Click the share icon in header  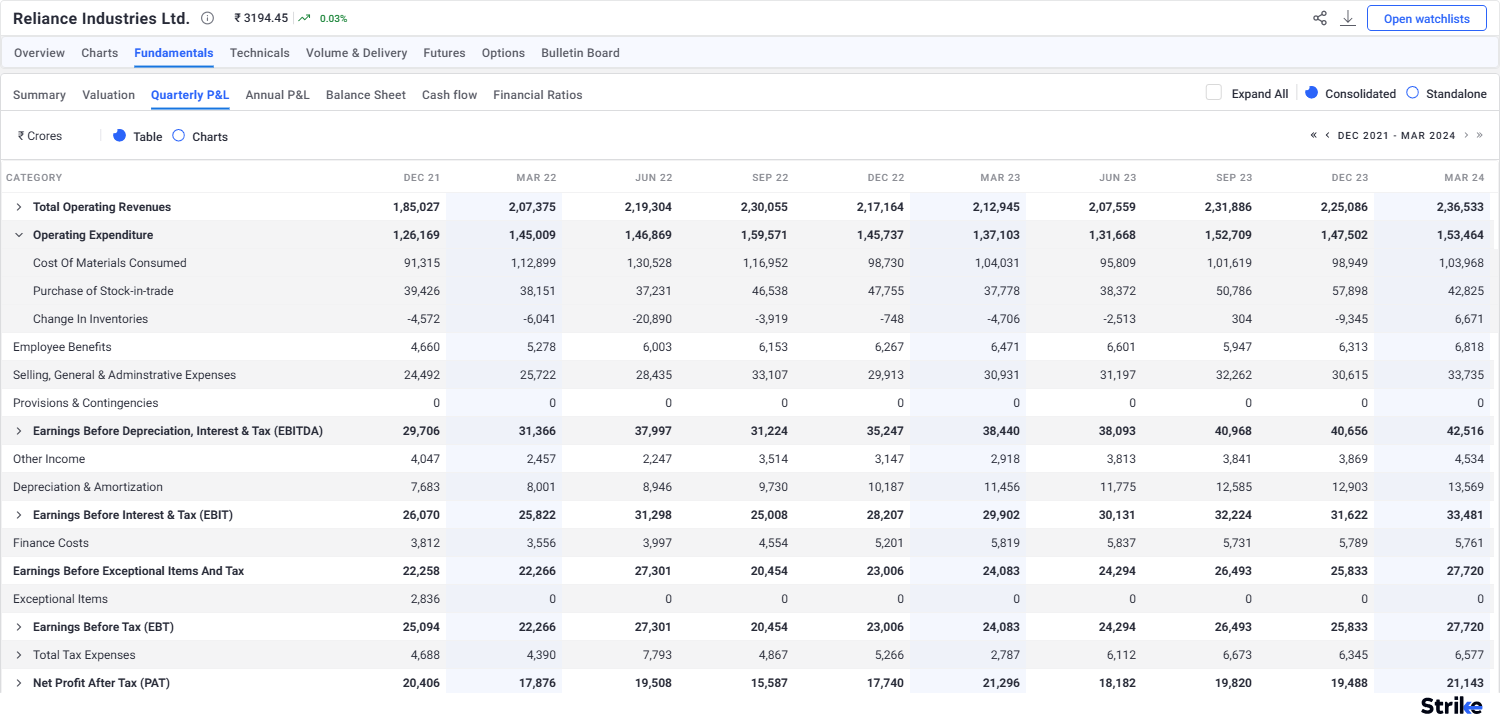click(x=1320, y=18)
